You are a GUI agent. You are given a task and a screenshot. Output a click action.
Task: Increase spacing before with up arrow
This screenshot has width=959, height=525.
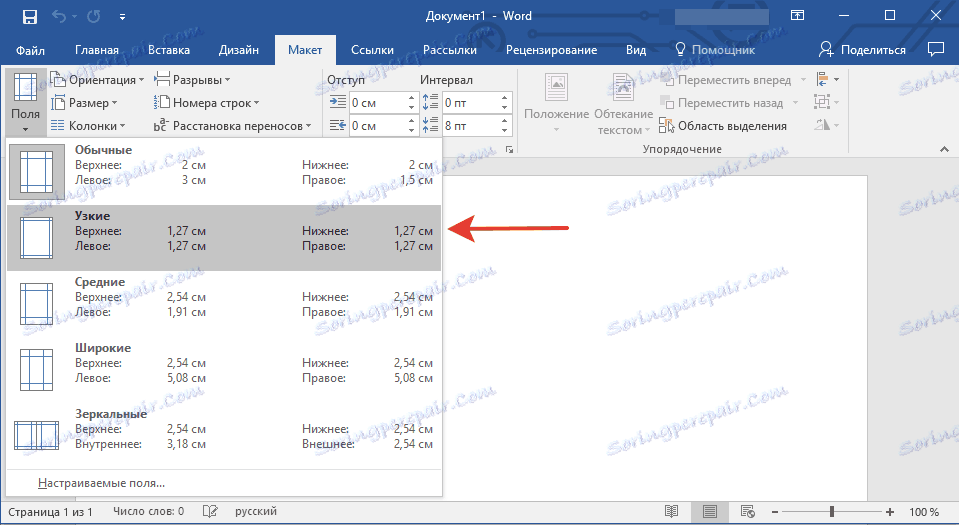pos(505,98)
